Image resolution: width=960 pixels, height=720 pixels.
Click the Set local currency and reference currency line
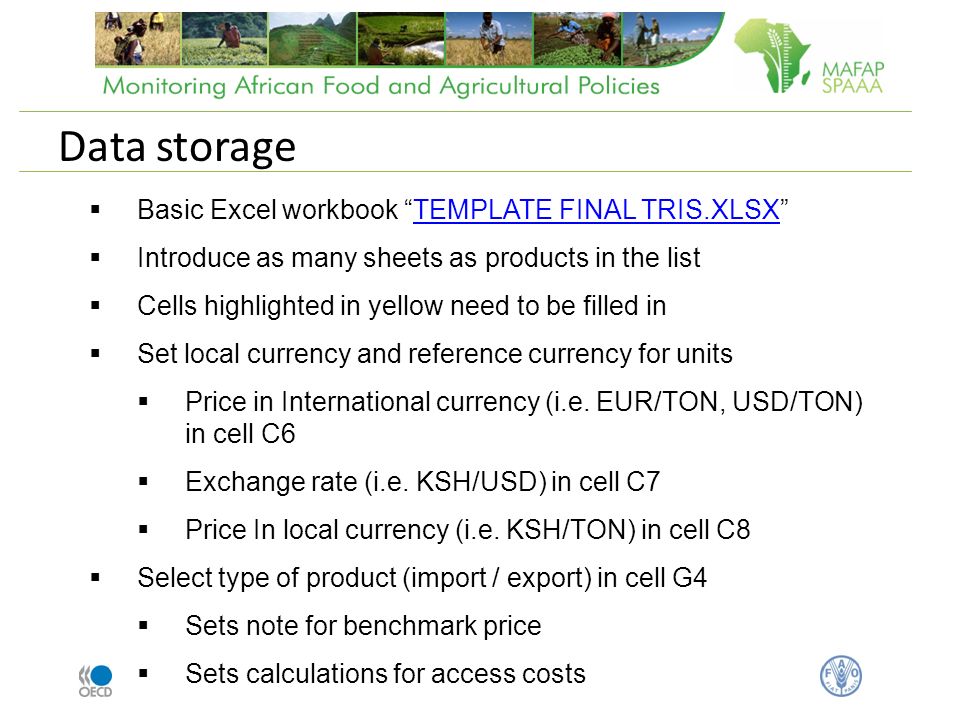tap(435, 354)
